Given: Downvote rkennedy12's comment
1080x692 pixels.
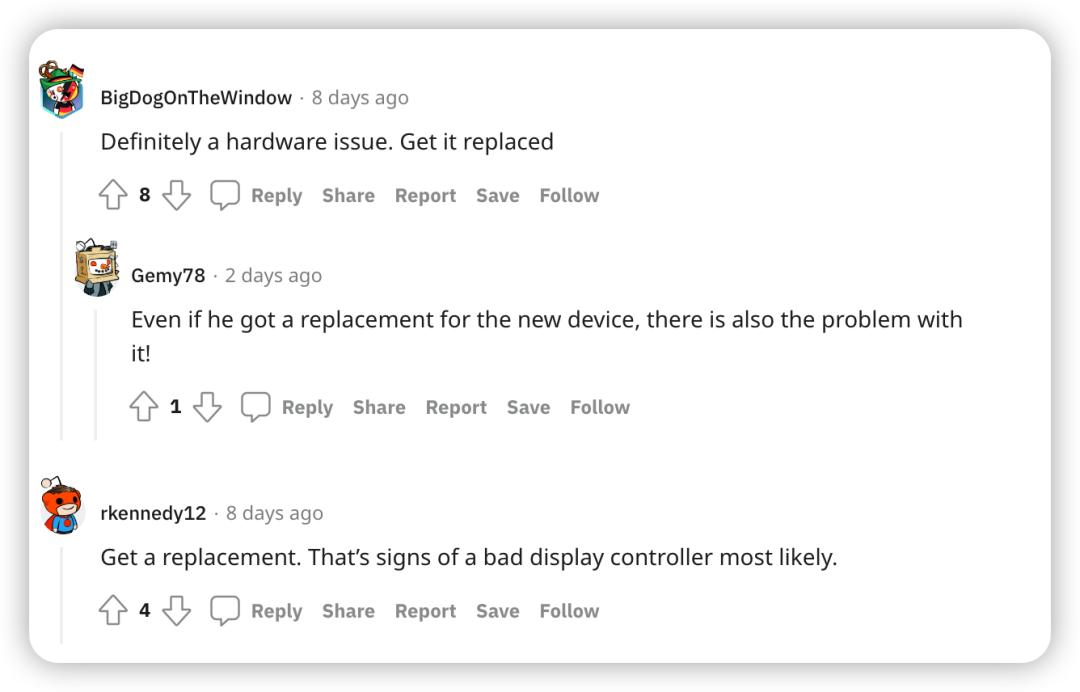Looking at the screenshot, I should coord(177,610).
